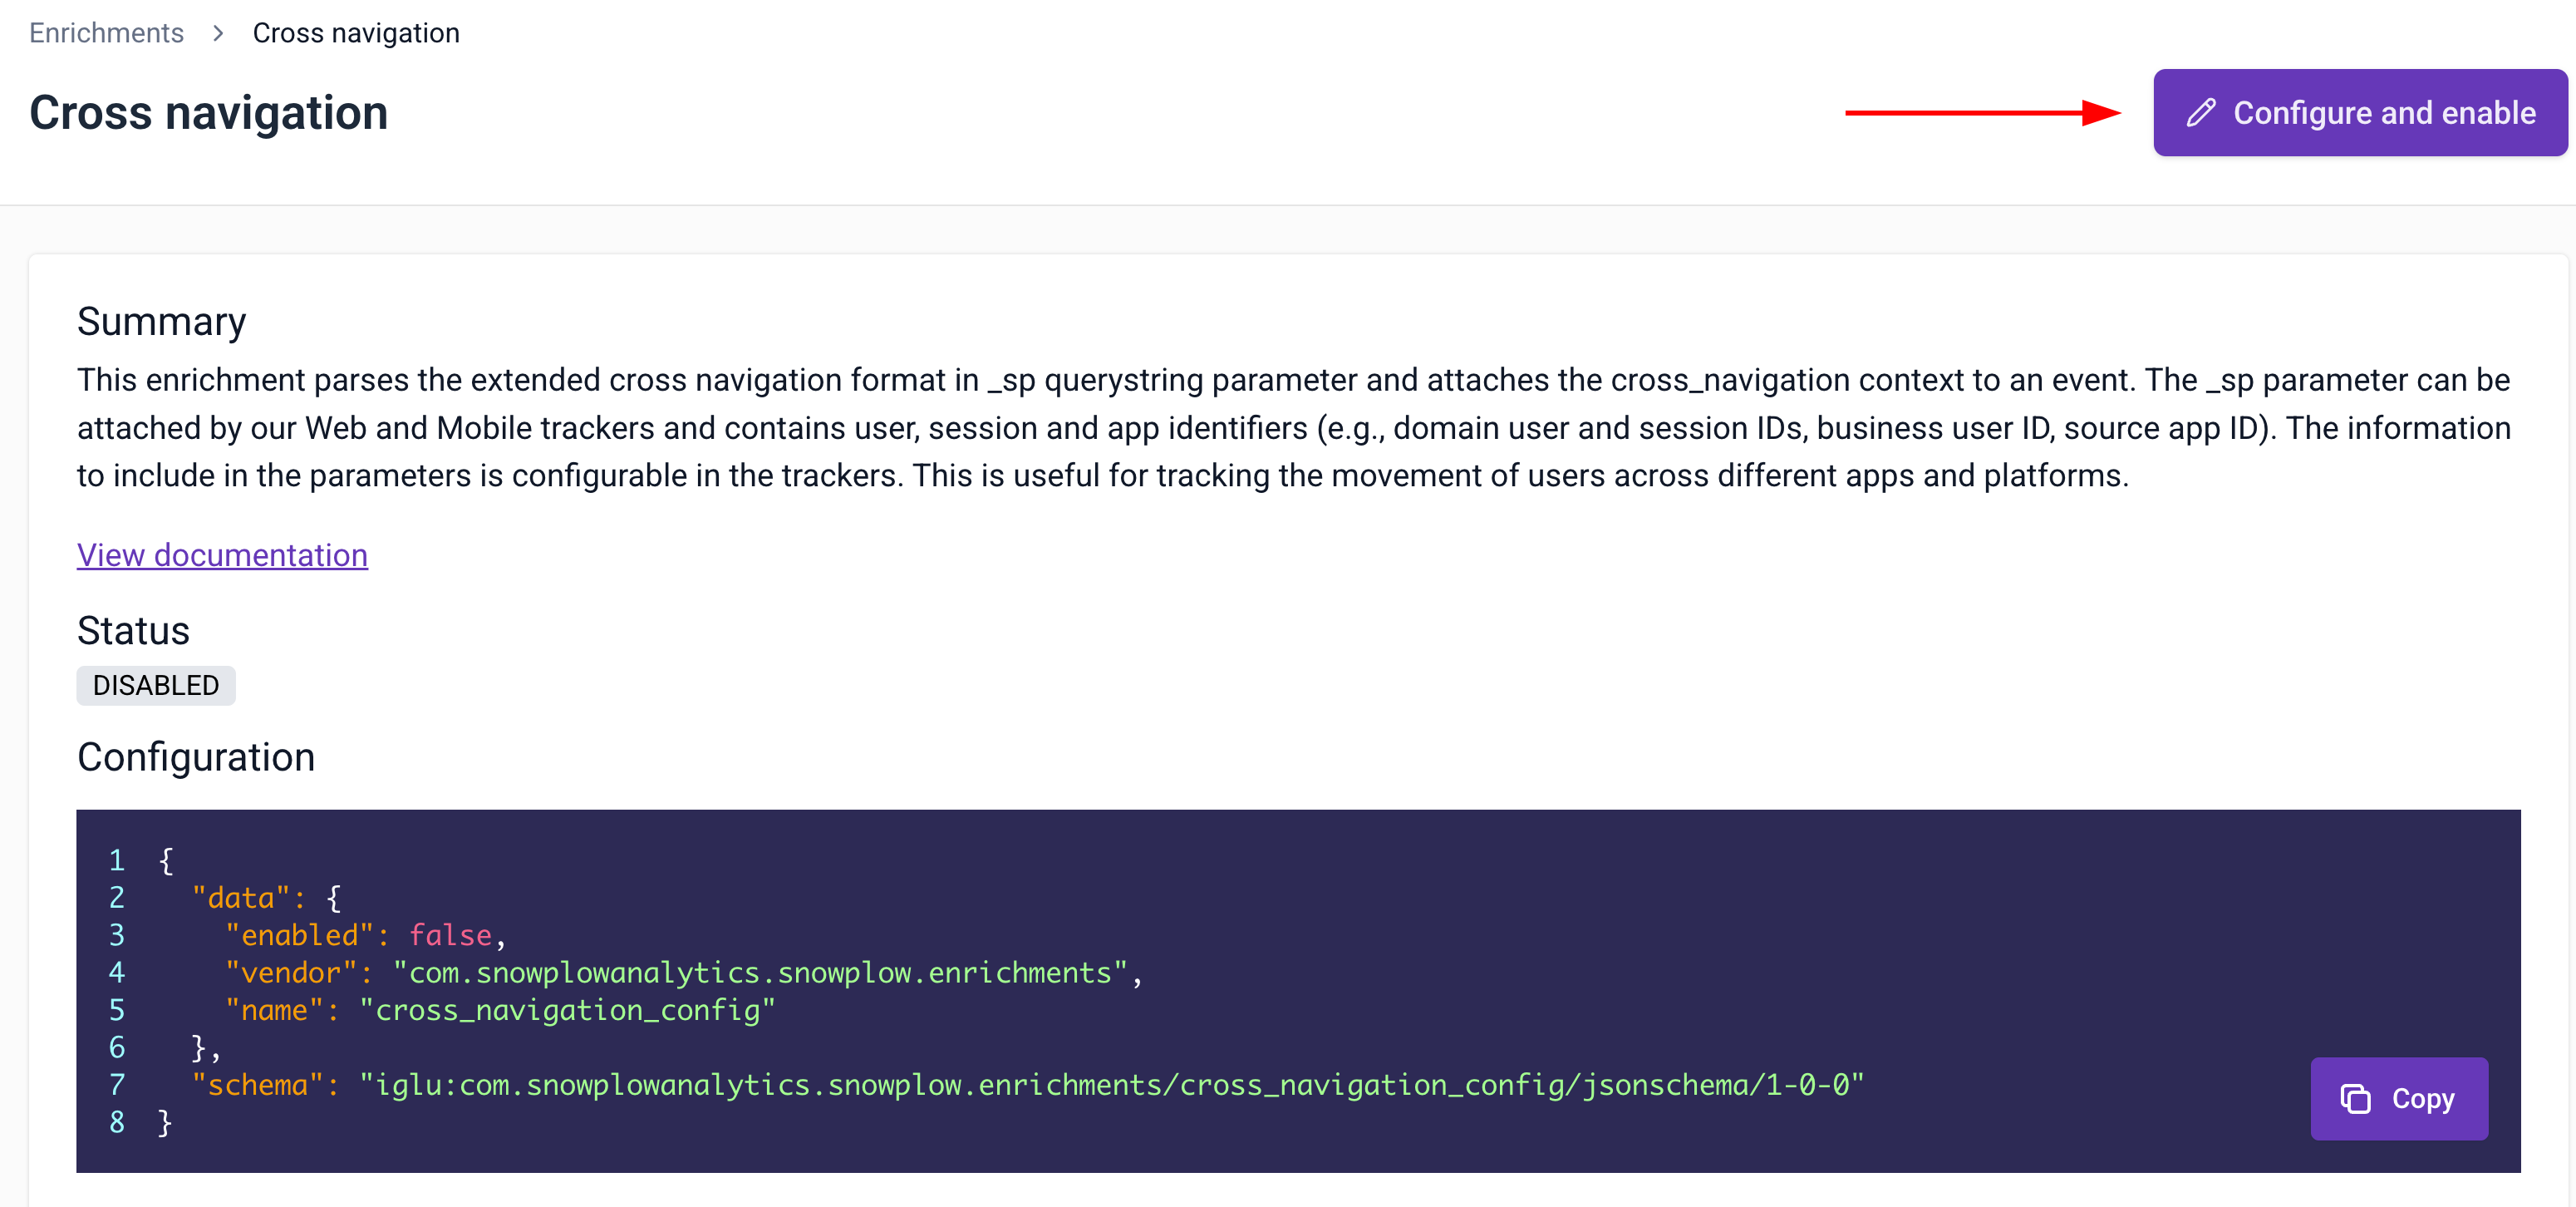
Task: Click line number 1 in code block
Action: (117, 860)
